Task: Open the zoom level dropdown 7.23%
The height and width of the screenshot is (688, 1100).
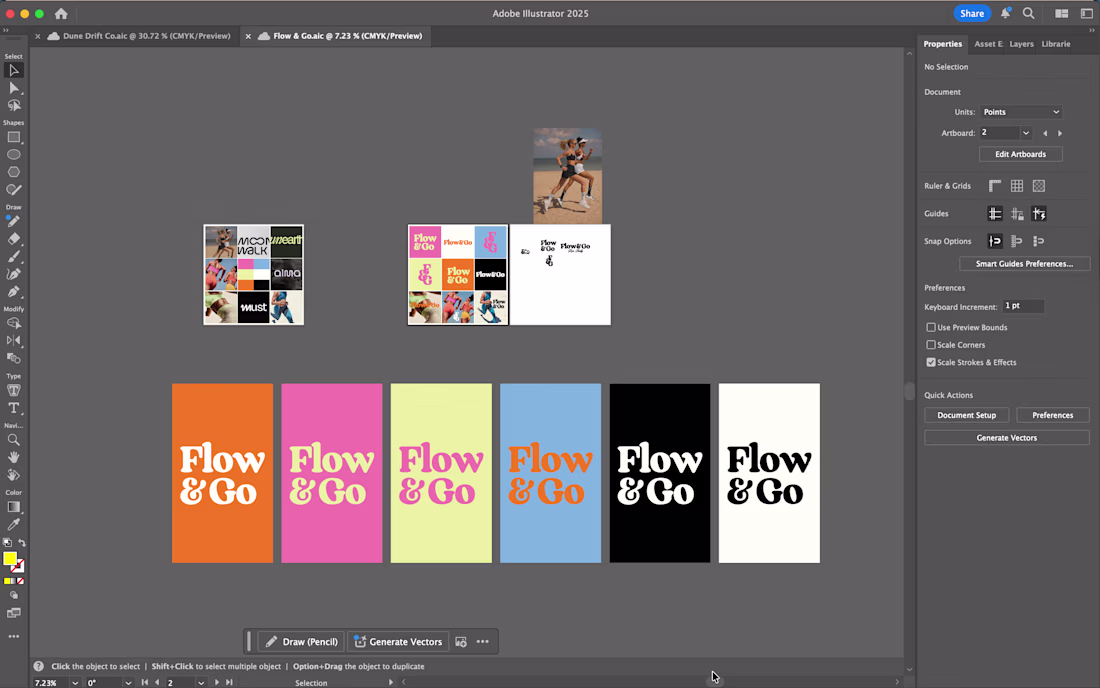Action: (x=74, y=682)
